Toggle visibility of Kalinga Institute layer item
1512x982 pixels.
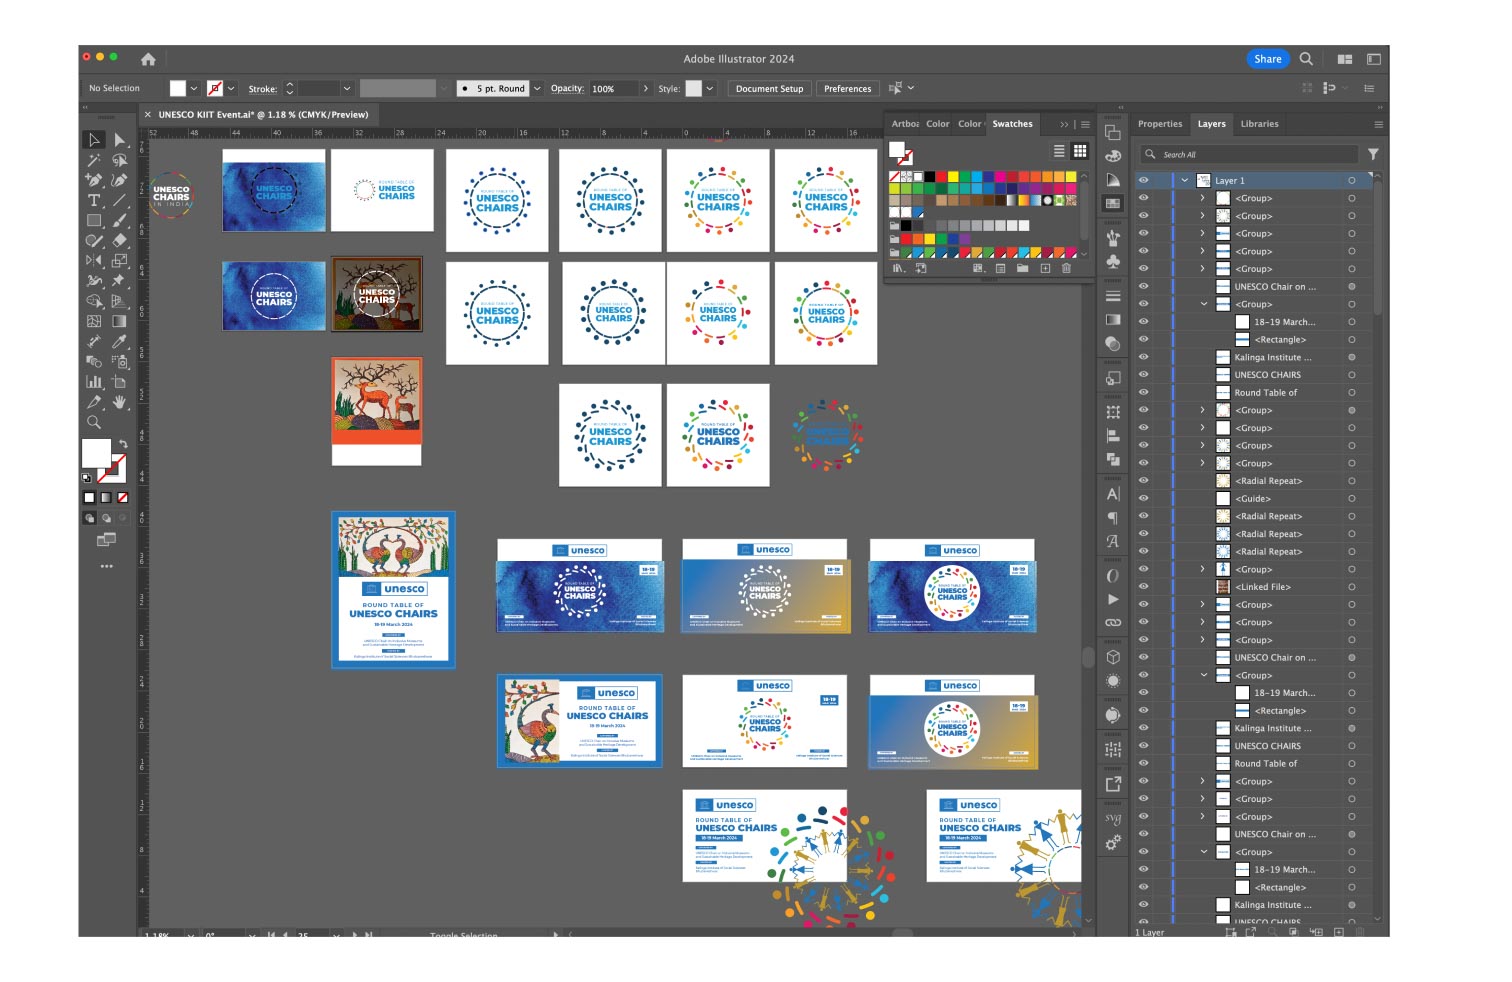coord(1143,357)
